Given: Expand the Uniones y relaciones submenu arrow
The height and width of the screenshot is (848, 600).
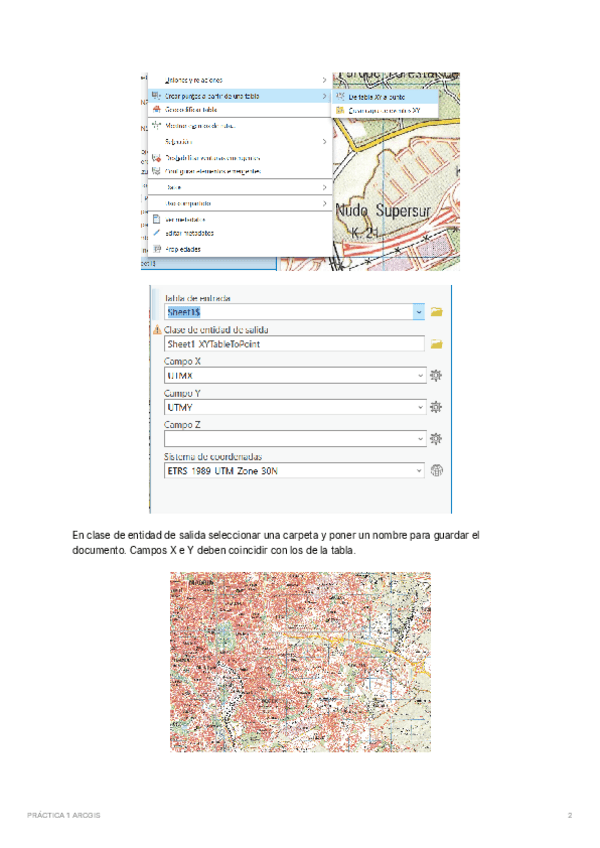Looking at the screenshot, I should 324,80.
